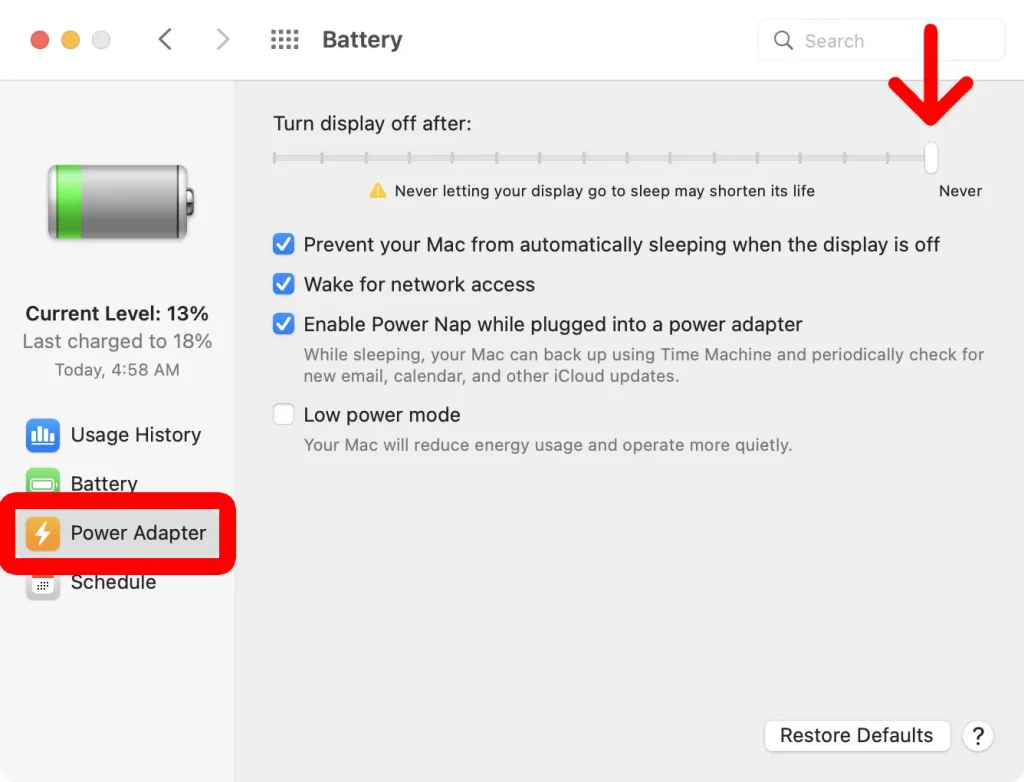Enable Low power mode checkbox
This screenshot has height=782, width=1024.
284,414
